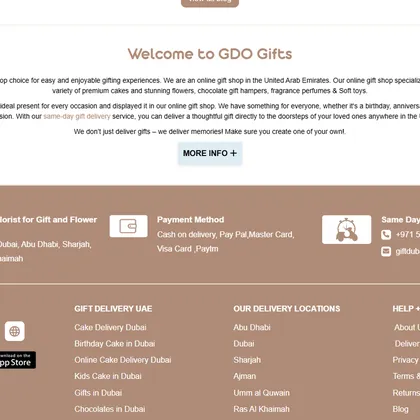Open the Blog footer link

pos(400,409)
